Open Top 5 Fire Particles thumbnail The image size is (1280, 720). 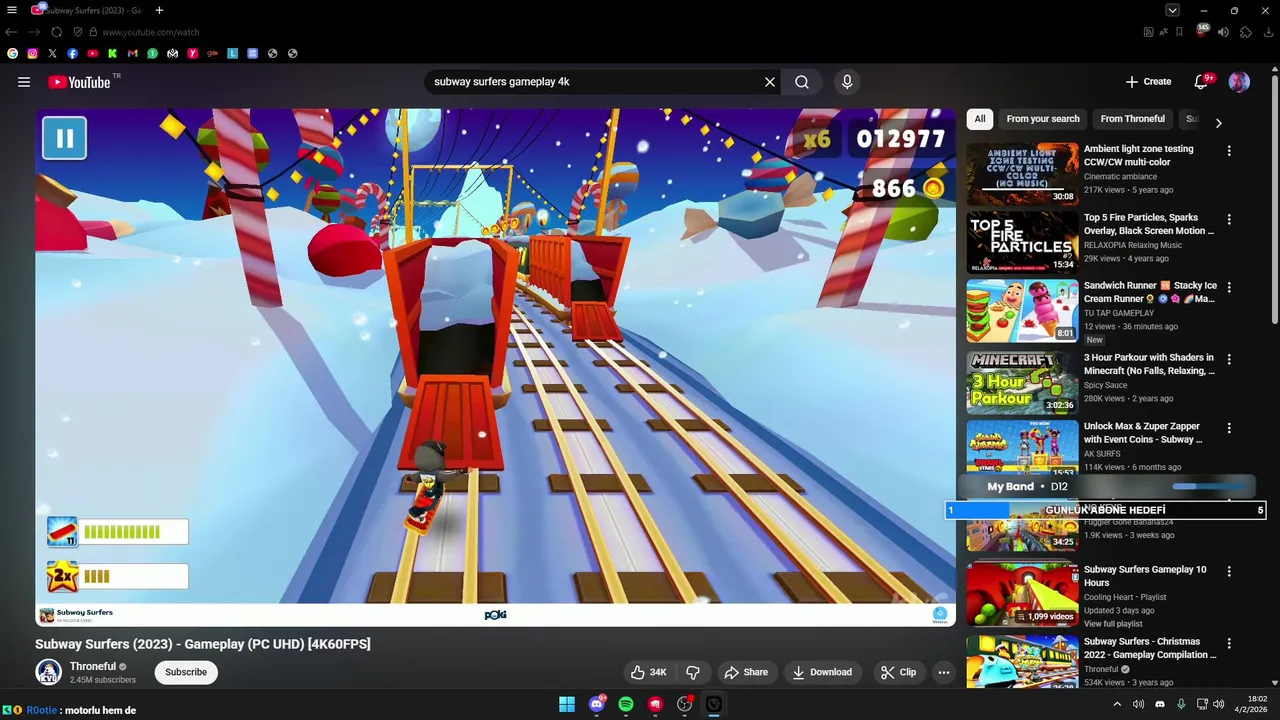coord(1022,242)
